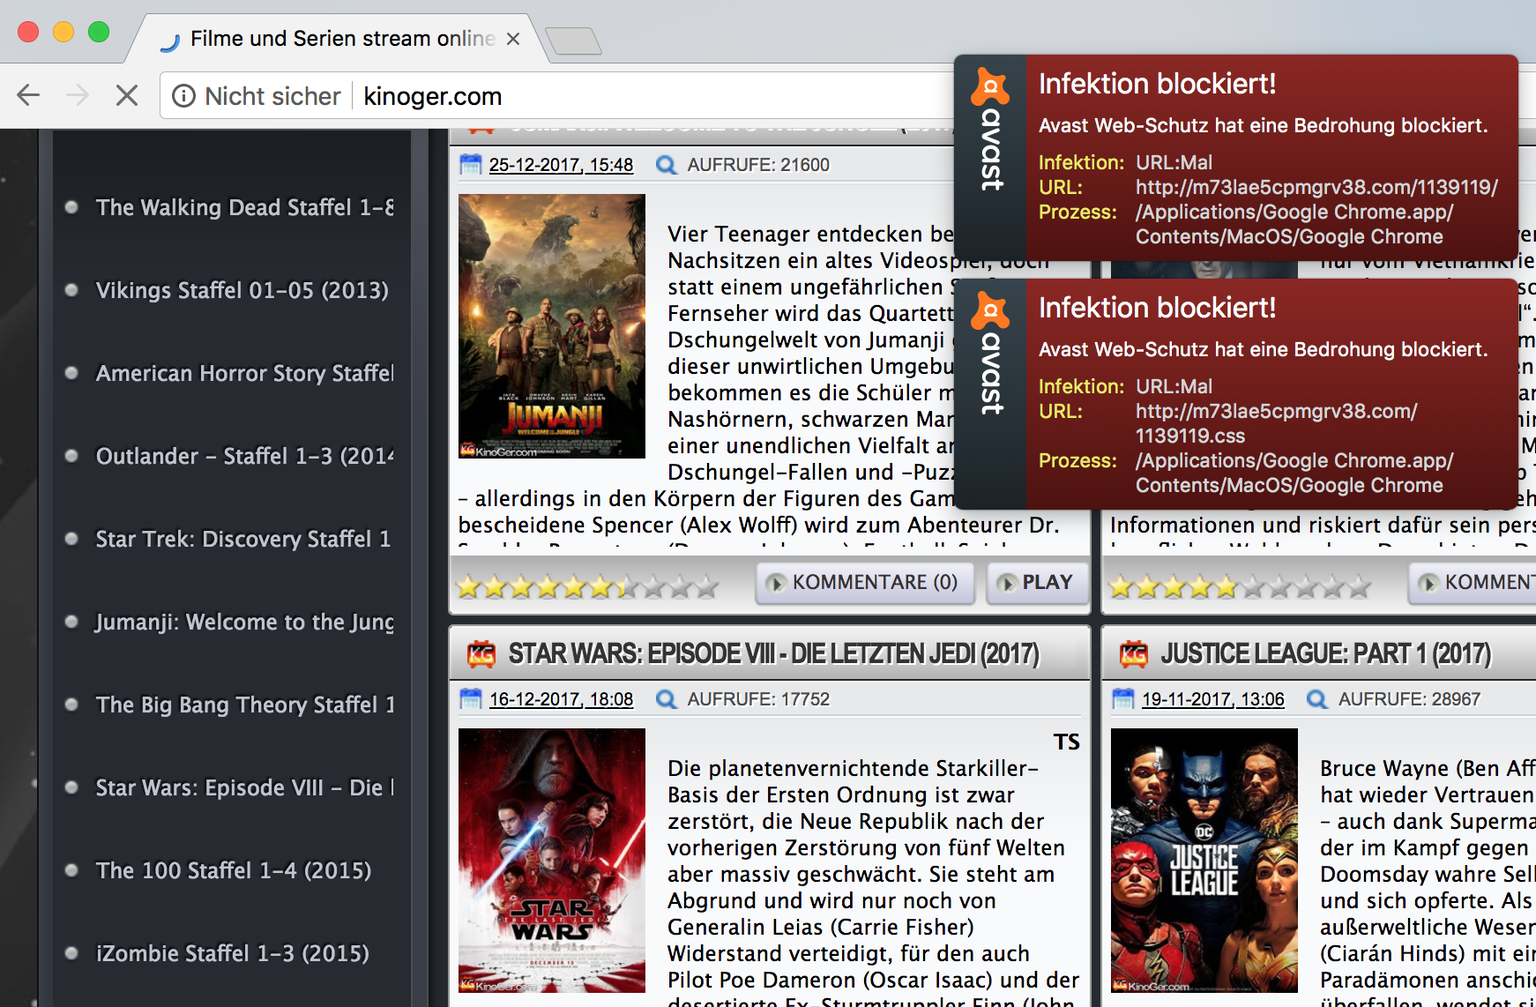Open 'iZombie Staffel 1-3 (2015)' link
The width and height of the screenshot is (1536, 1007).
[x=233, y=953]
